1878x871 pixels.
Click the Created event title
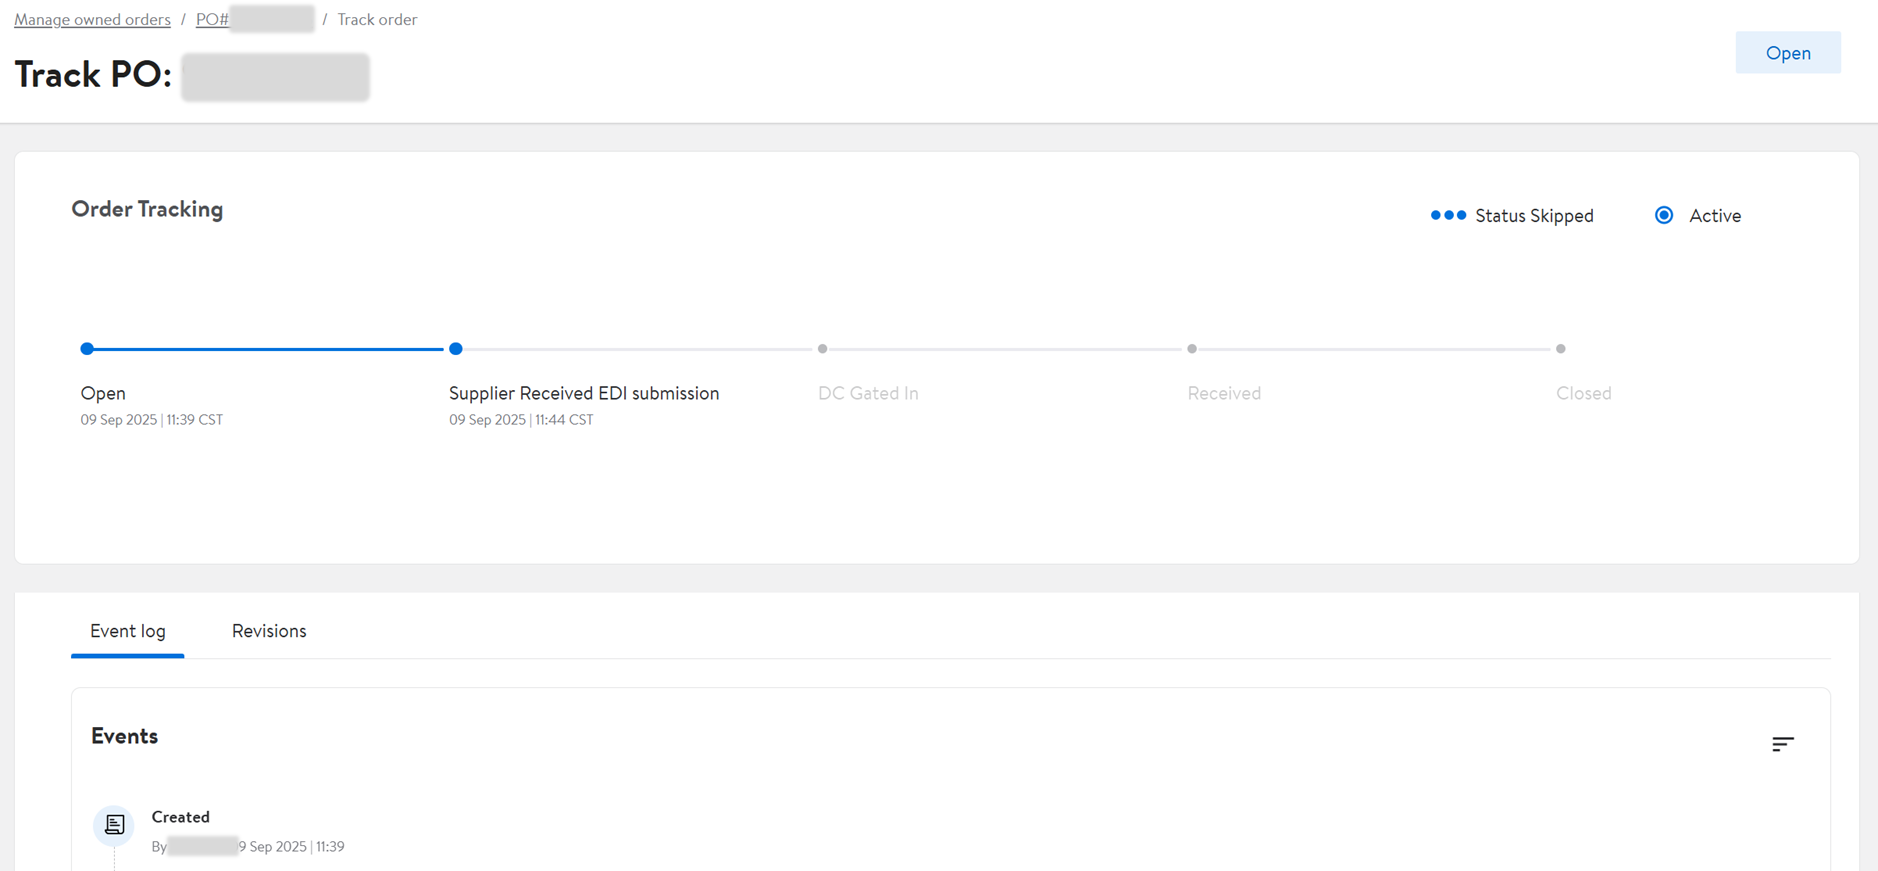click(x=181, y=817)
